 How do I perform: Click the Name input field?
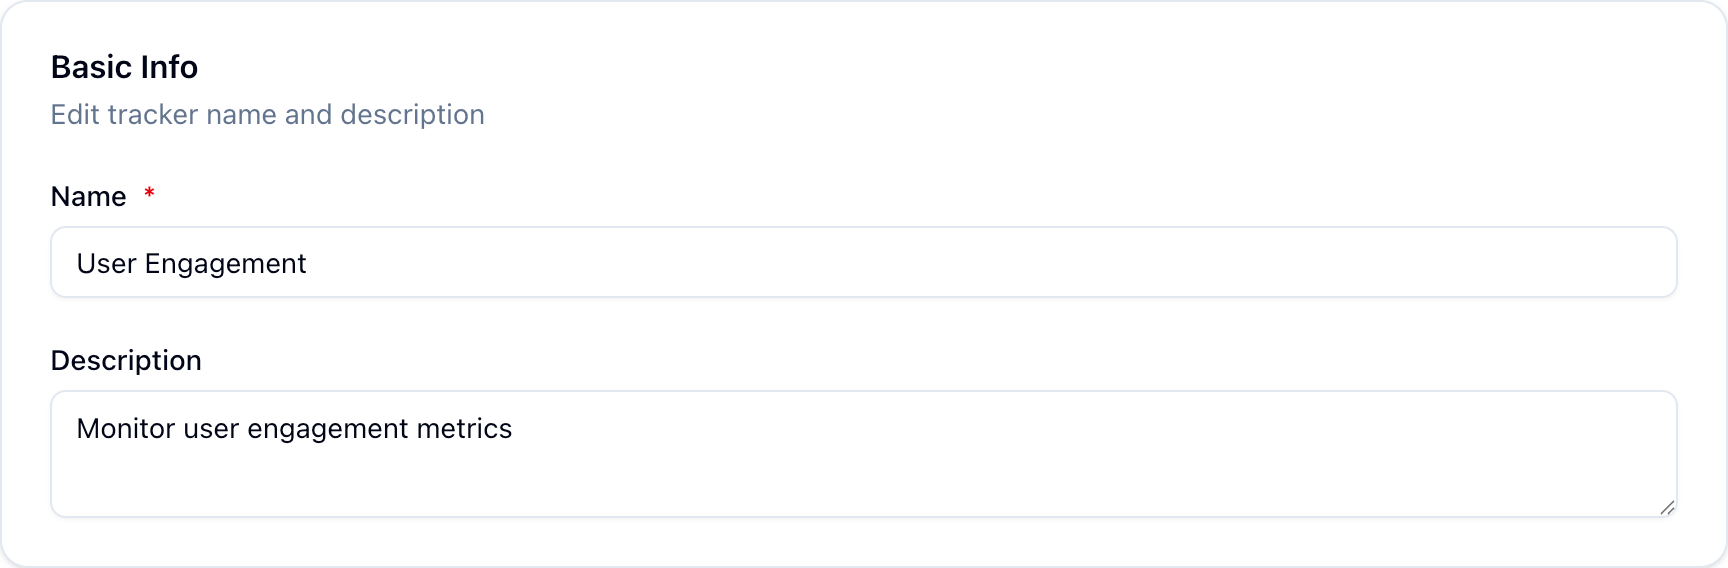pos(863,263)
